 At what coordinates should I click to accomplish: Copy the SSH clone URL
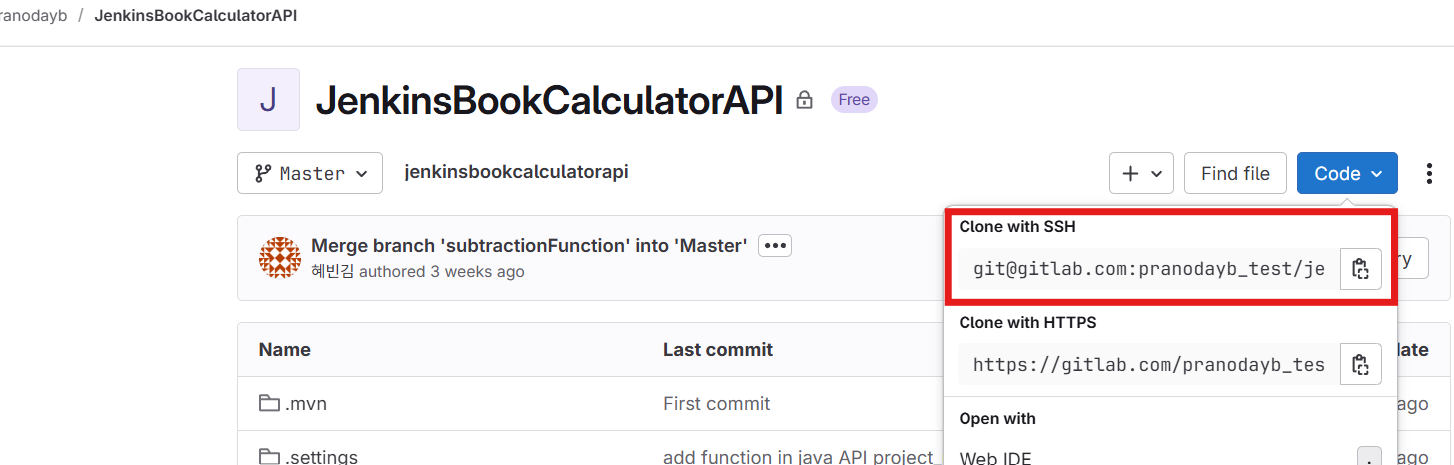coord(1360,269)
